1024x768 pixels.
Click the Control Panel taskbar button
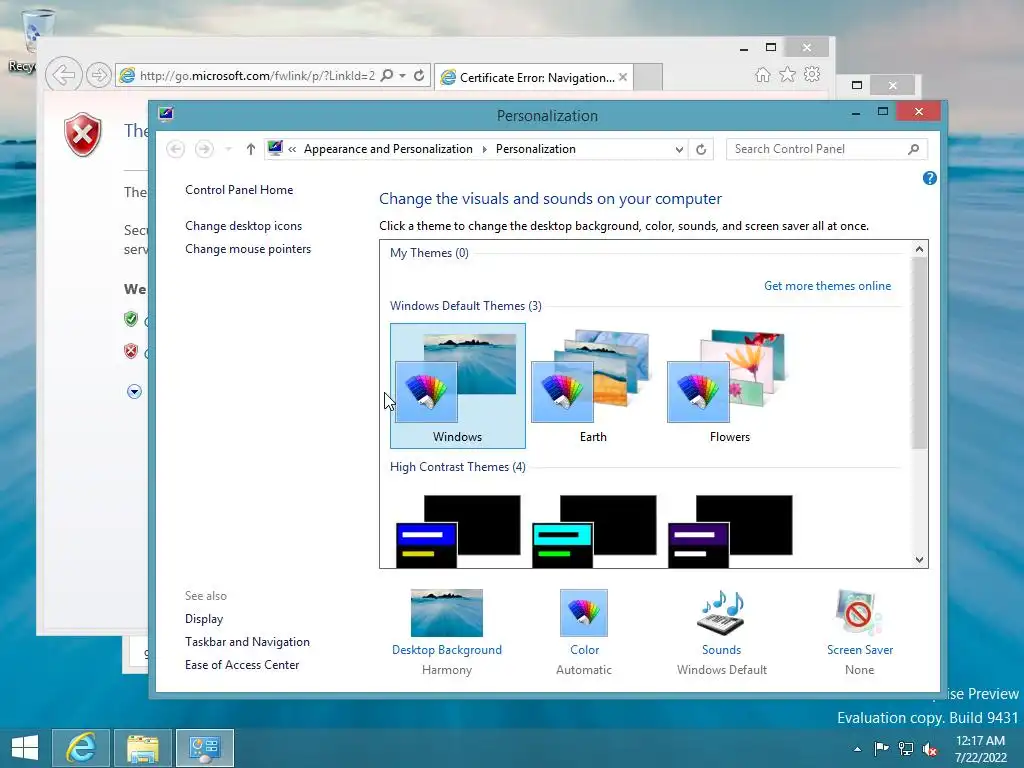(x=205, y=748)
